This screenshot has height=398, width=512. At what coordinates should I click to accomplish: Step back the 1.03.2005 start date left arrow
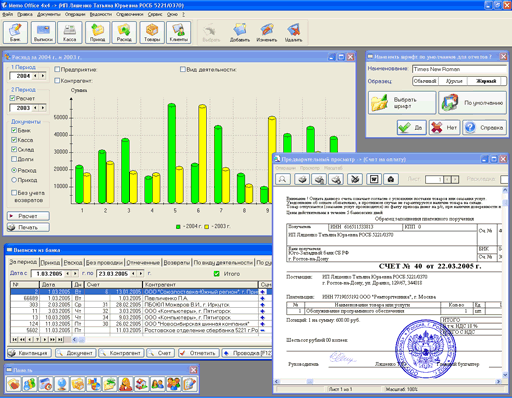(x=68, y=274)
